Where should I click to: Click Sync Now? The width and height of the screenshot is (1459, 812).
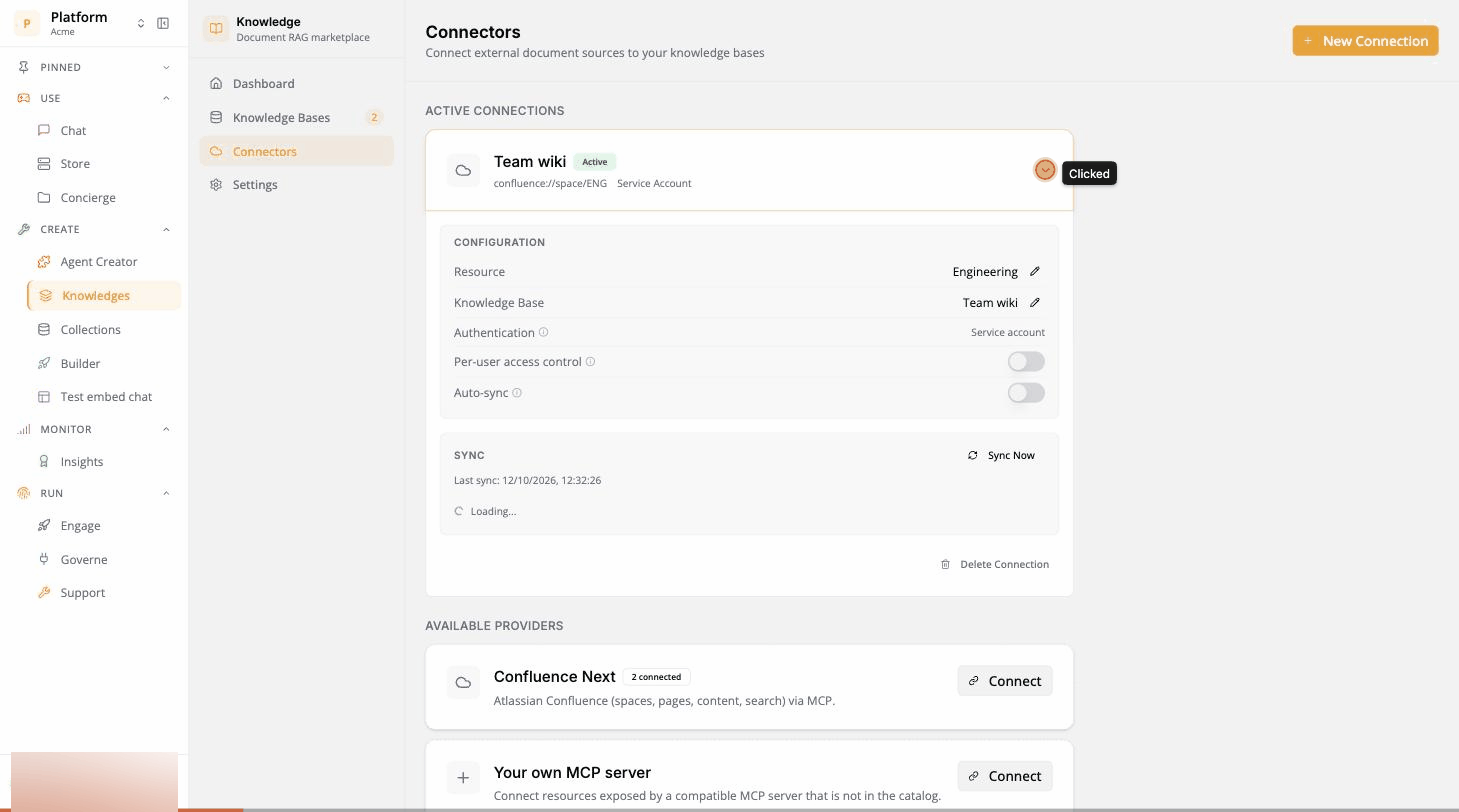click(1001, 455)
